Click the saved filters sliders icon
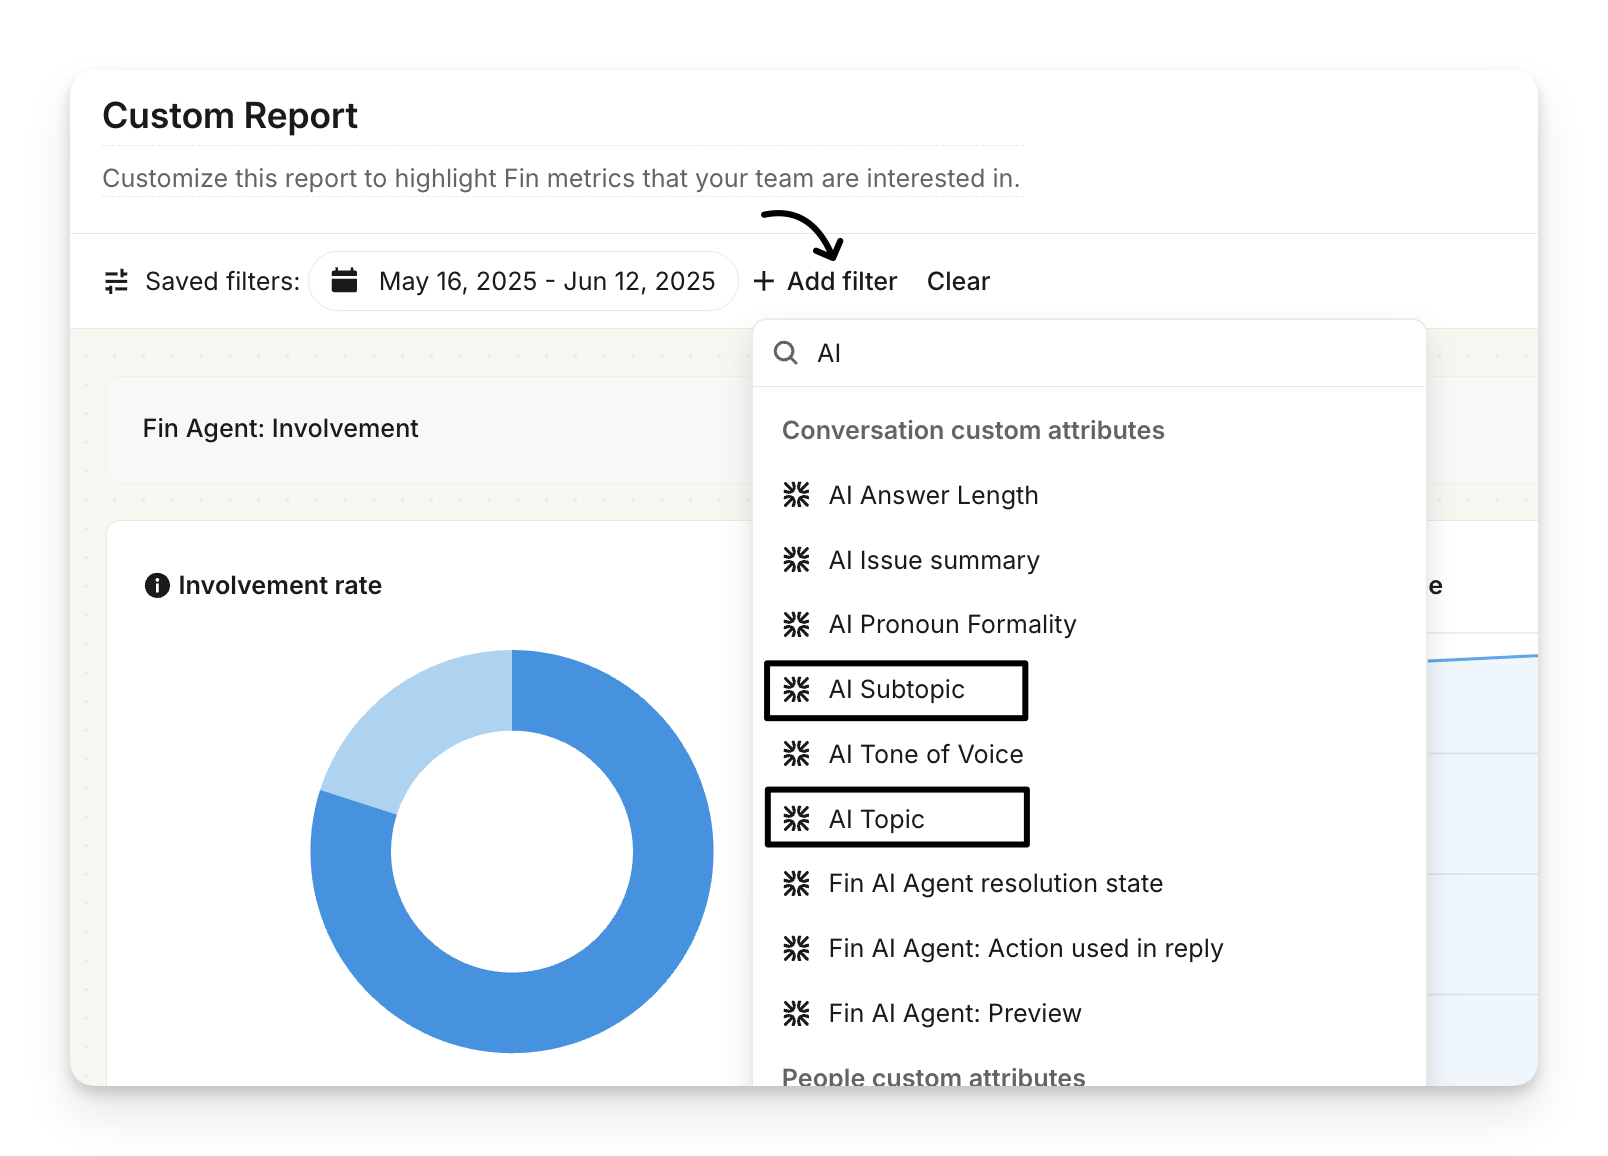 point(117,282)
